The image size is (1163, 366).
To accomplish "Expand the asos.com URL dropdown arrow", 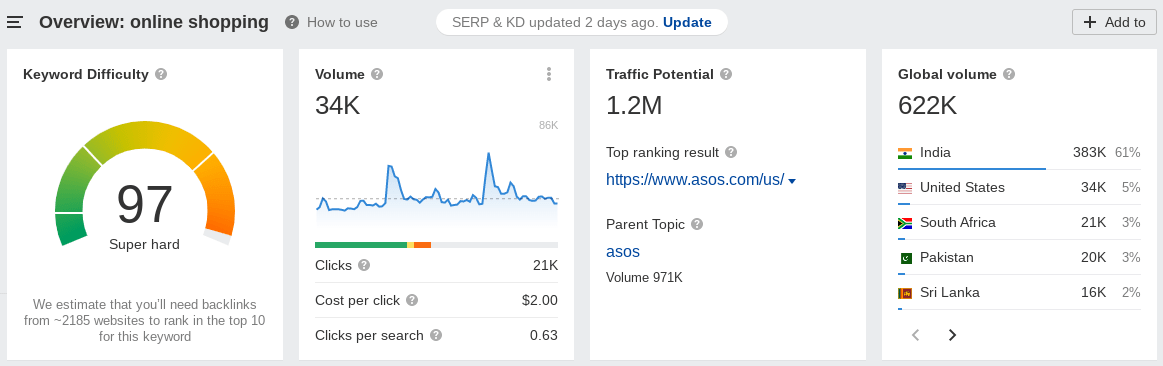I will pyautogui.click(x=792, y=181).
